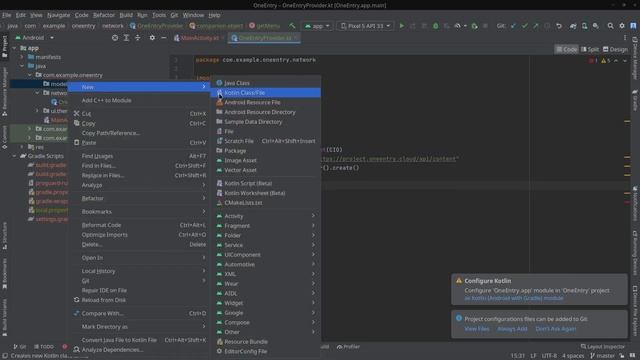Open the New submenu in context menu
The image size is (640, 360).
139,87
